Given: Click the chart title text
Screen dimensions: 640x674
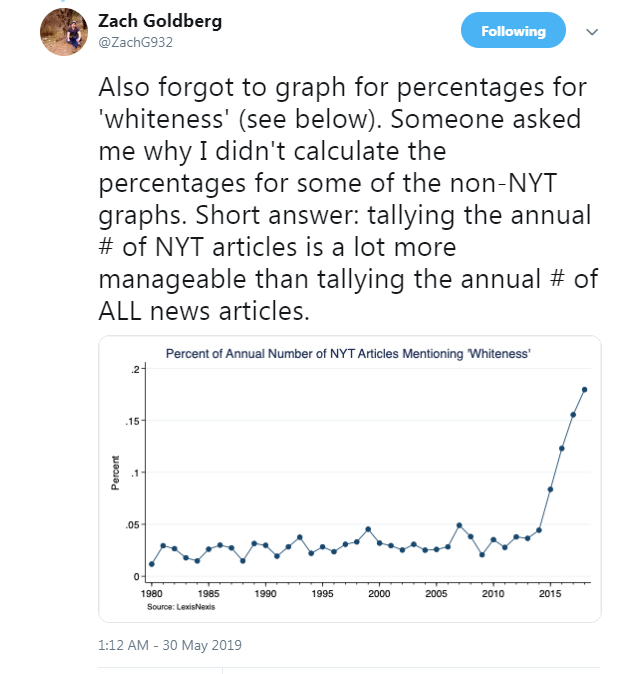Looking at the screenshot, I should coord(348,354).
